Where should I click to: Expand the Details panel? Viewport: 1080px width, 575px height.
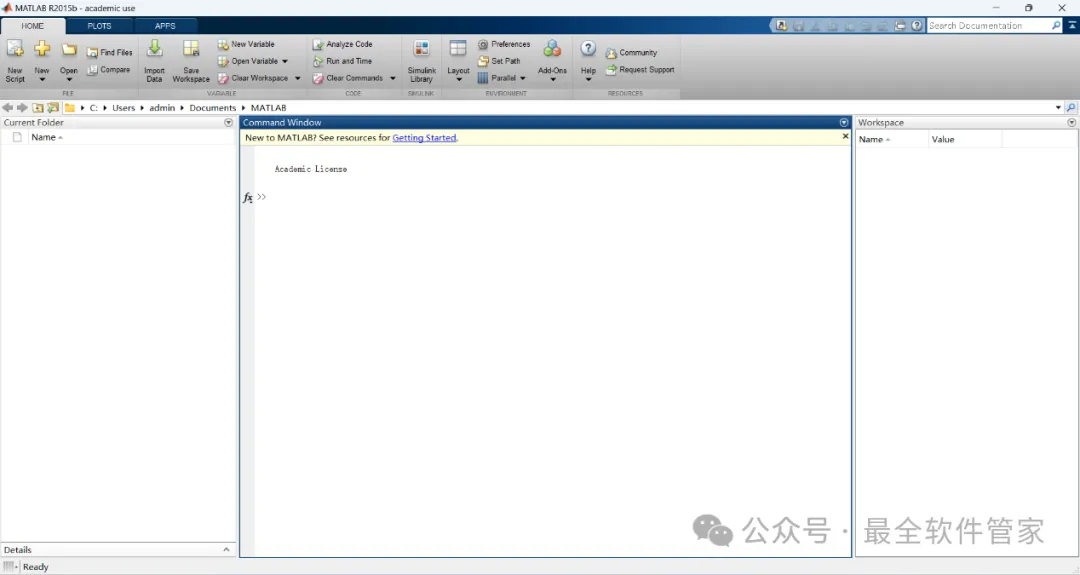tap(226, 550)
